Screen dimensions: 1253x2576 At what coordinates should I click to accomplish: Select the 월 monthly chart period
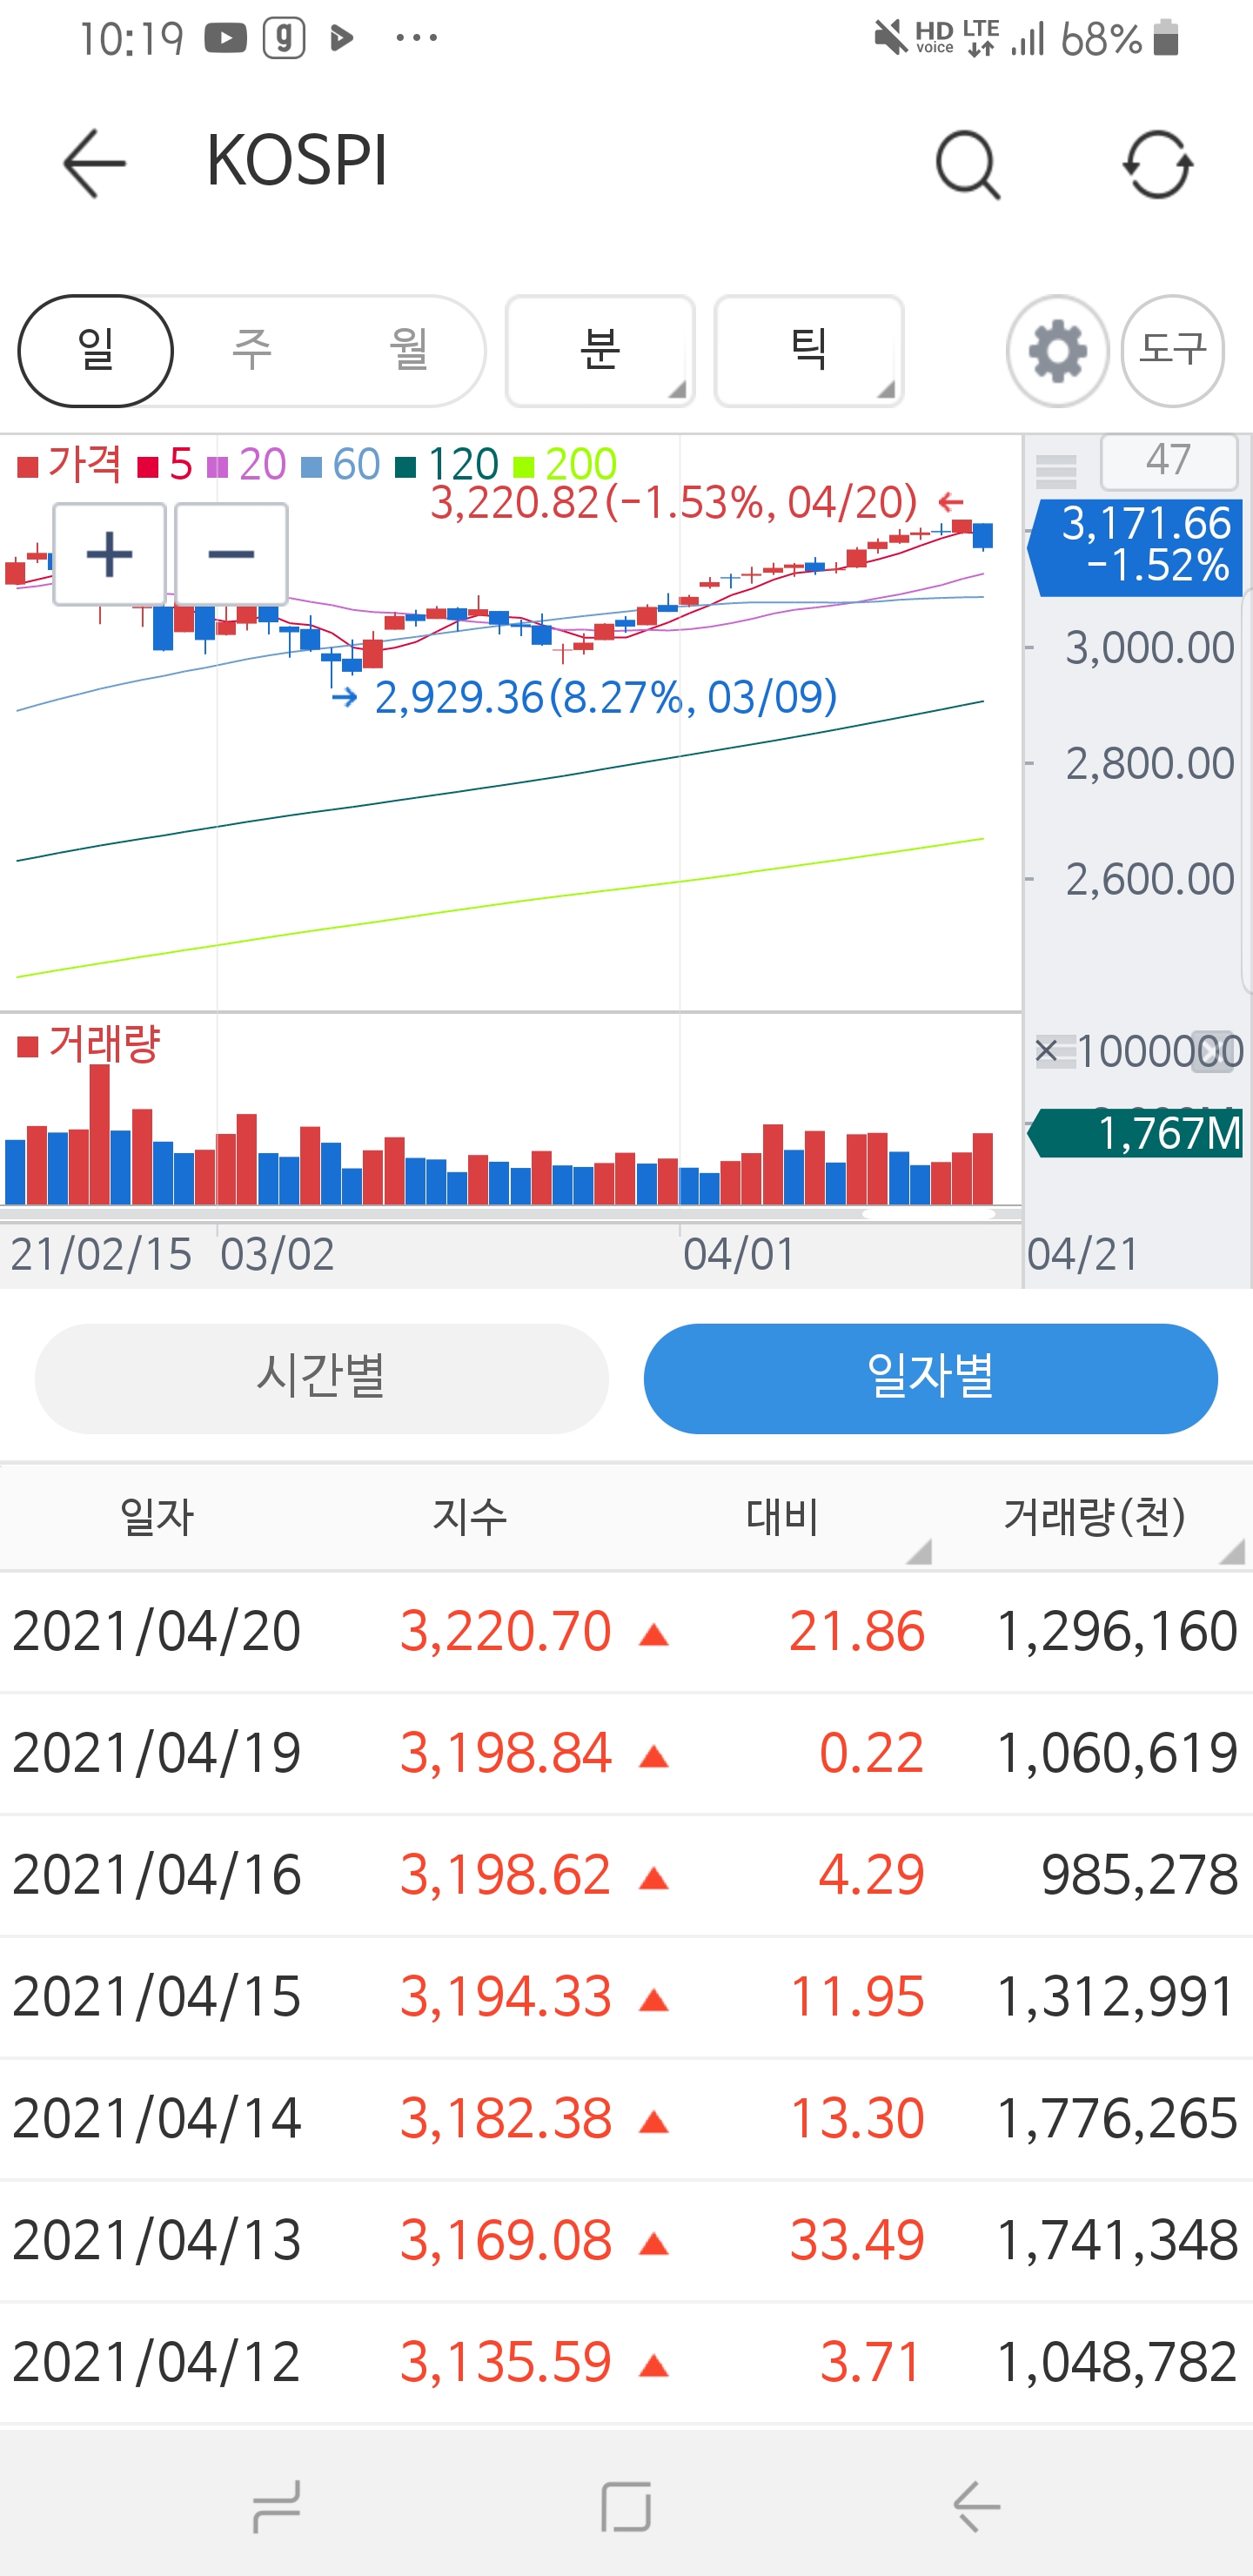(x=408, y=350)
